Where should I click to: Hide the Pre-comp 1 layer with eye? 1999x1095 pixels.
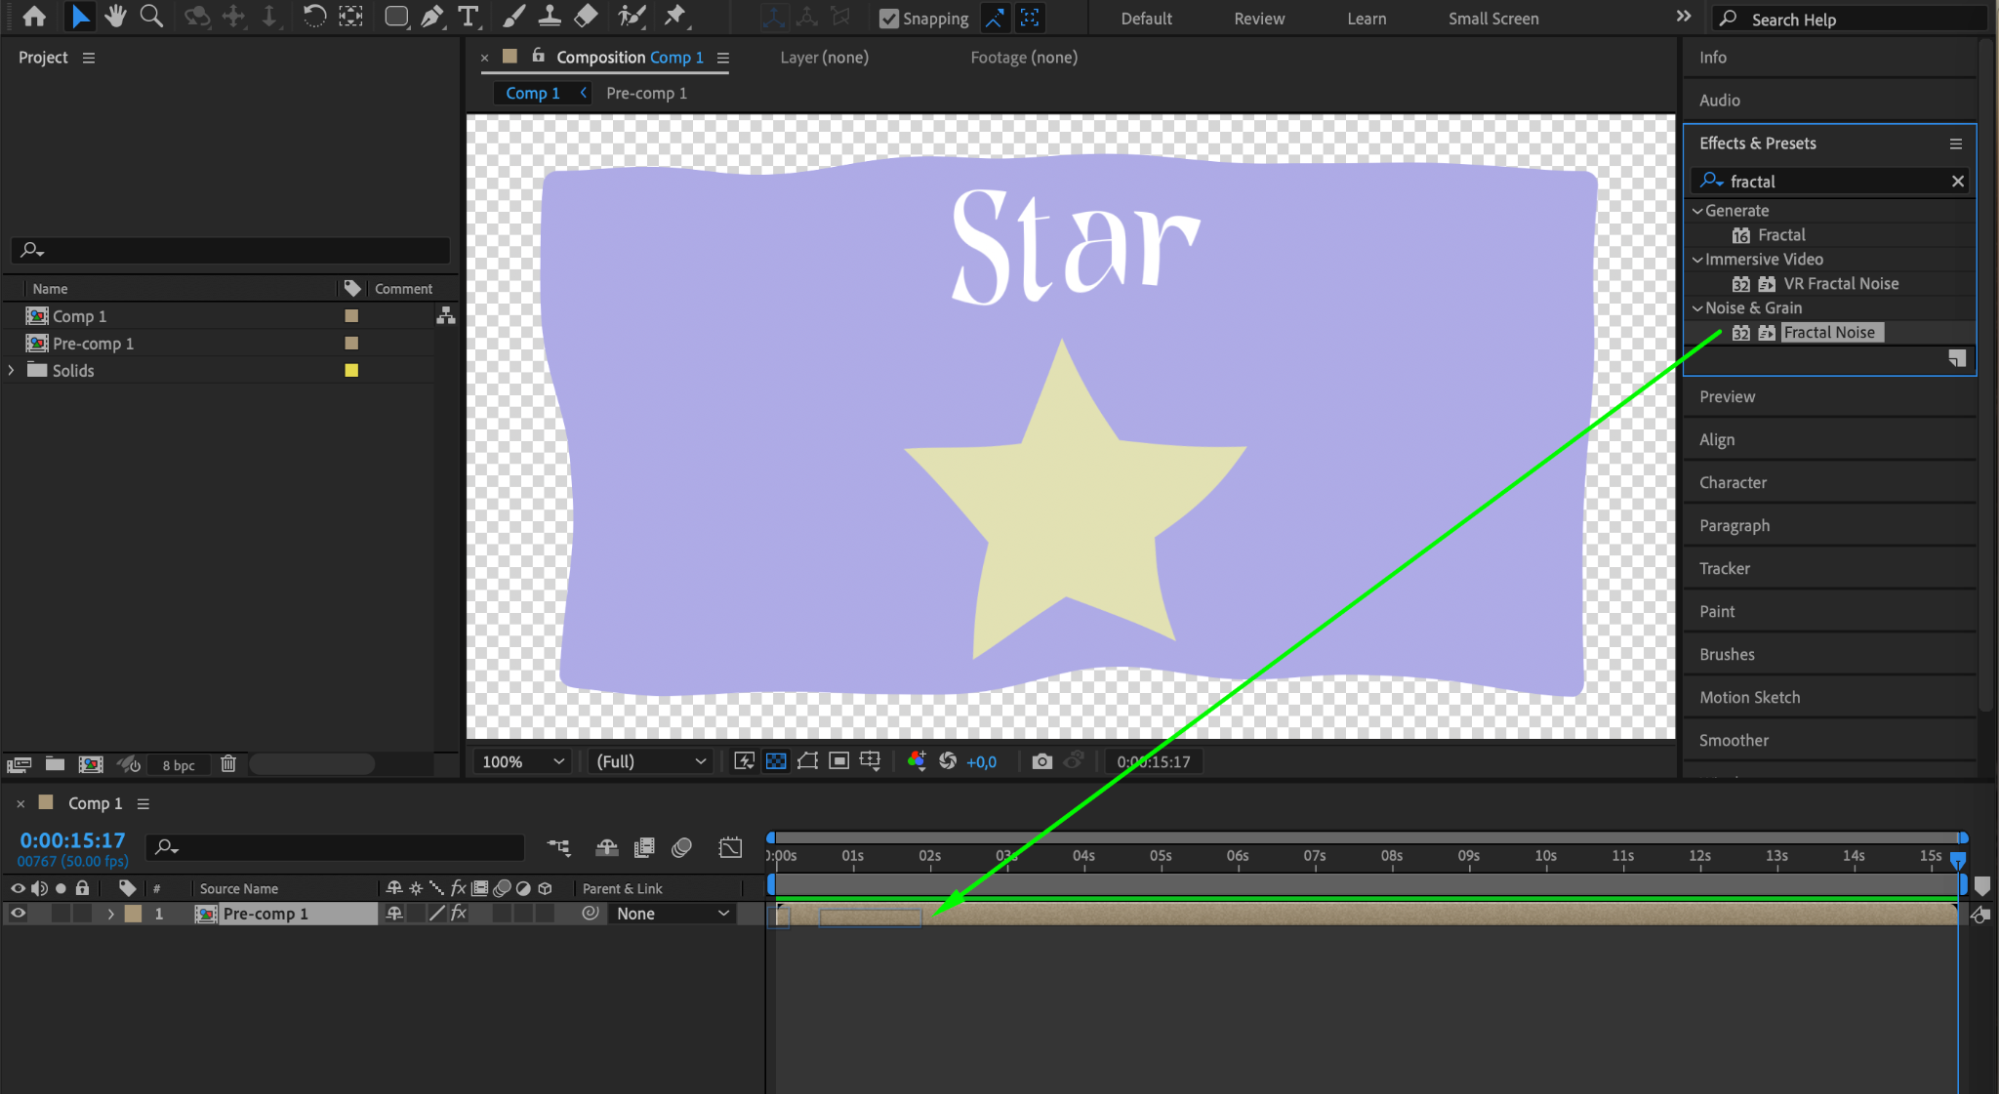pos(18,913)
